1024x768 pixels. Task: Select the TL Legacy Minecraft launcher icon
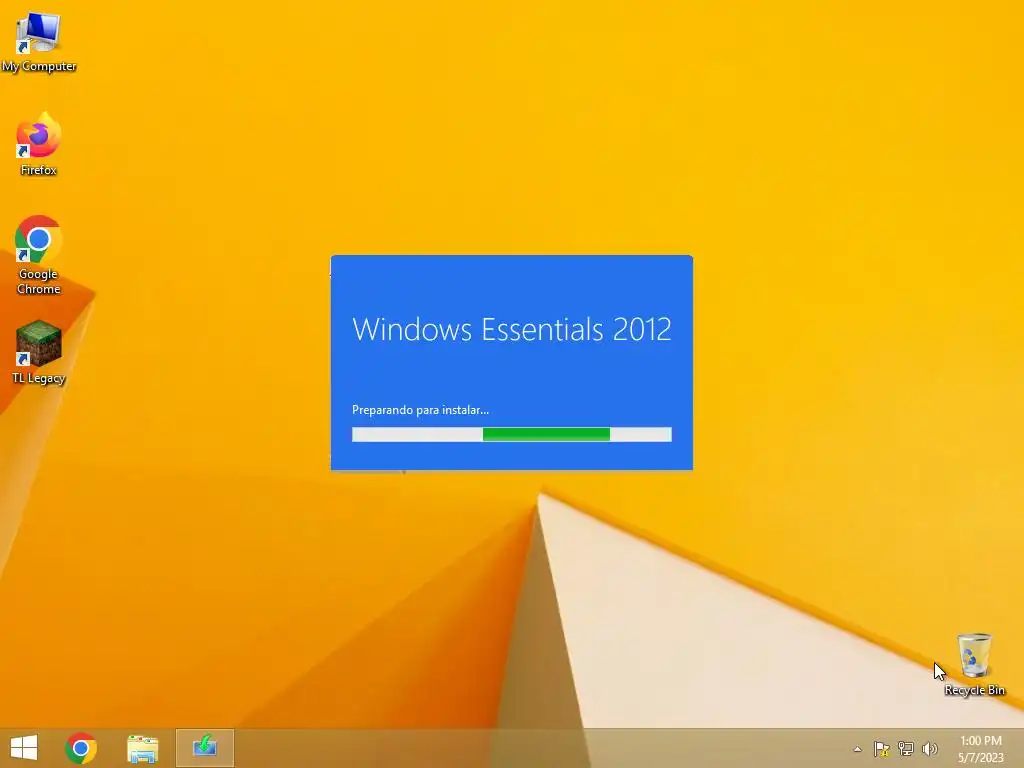coord(39,353)
